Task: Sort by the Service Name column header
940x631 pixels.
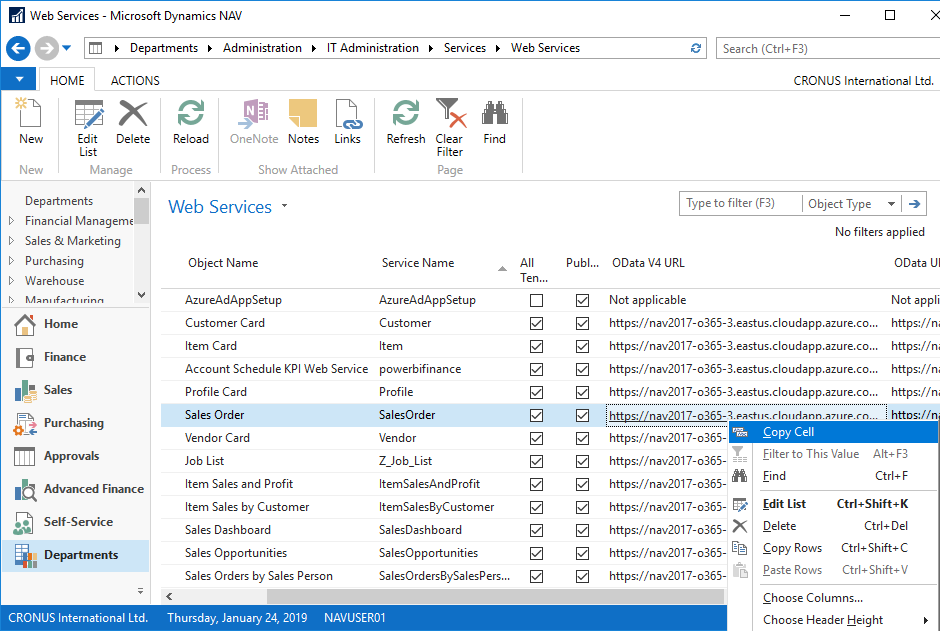Action: tap(418, 263)
